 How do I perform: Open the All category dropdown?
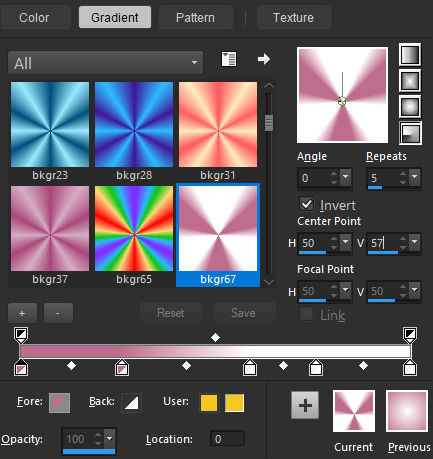[105, 63]
